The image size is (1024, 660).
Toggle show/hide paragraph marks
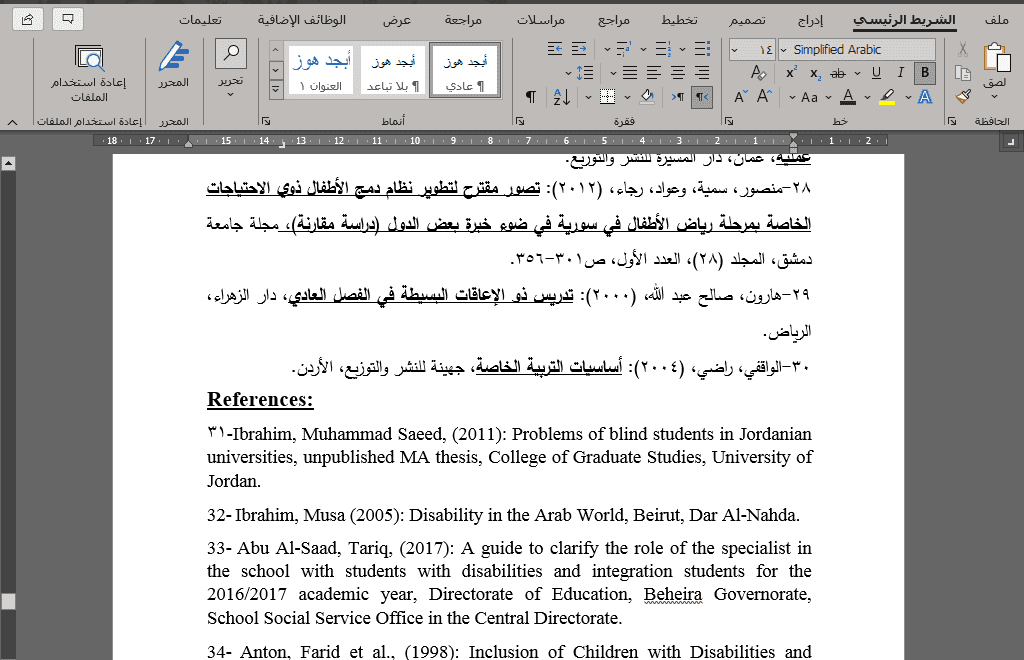click(x=531, y=97)
